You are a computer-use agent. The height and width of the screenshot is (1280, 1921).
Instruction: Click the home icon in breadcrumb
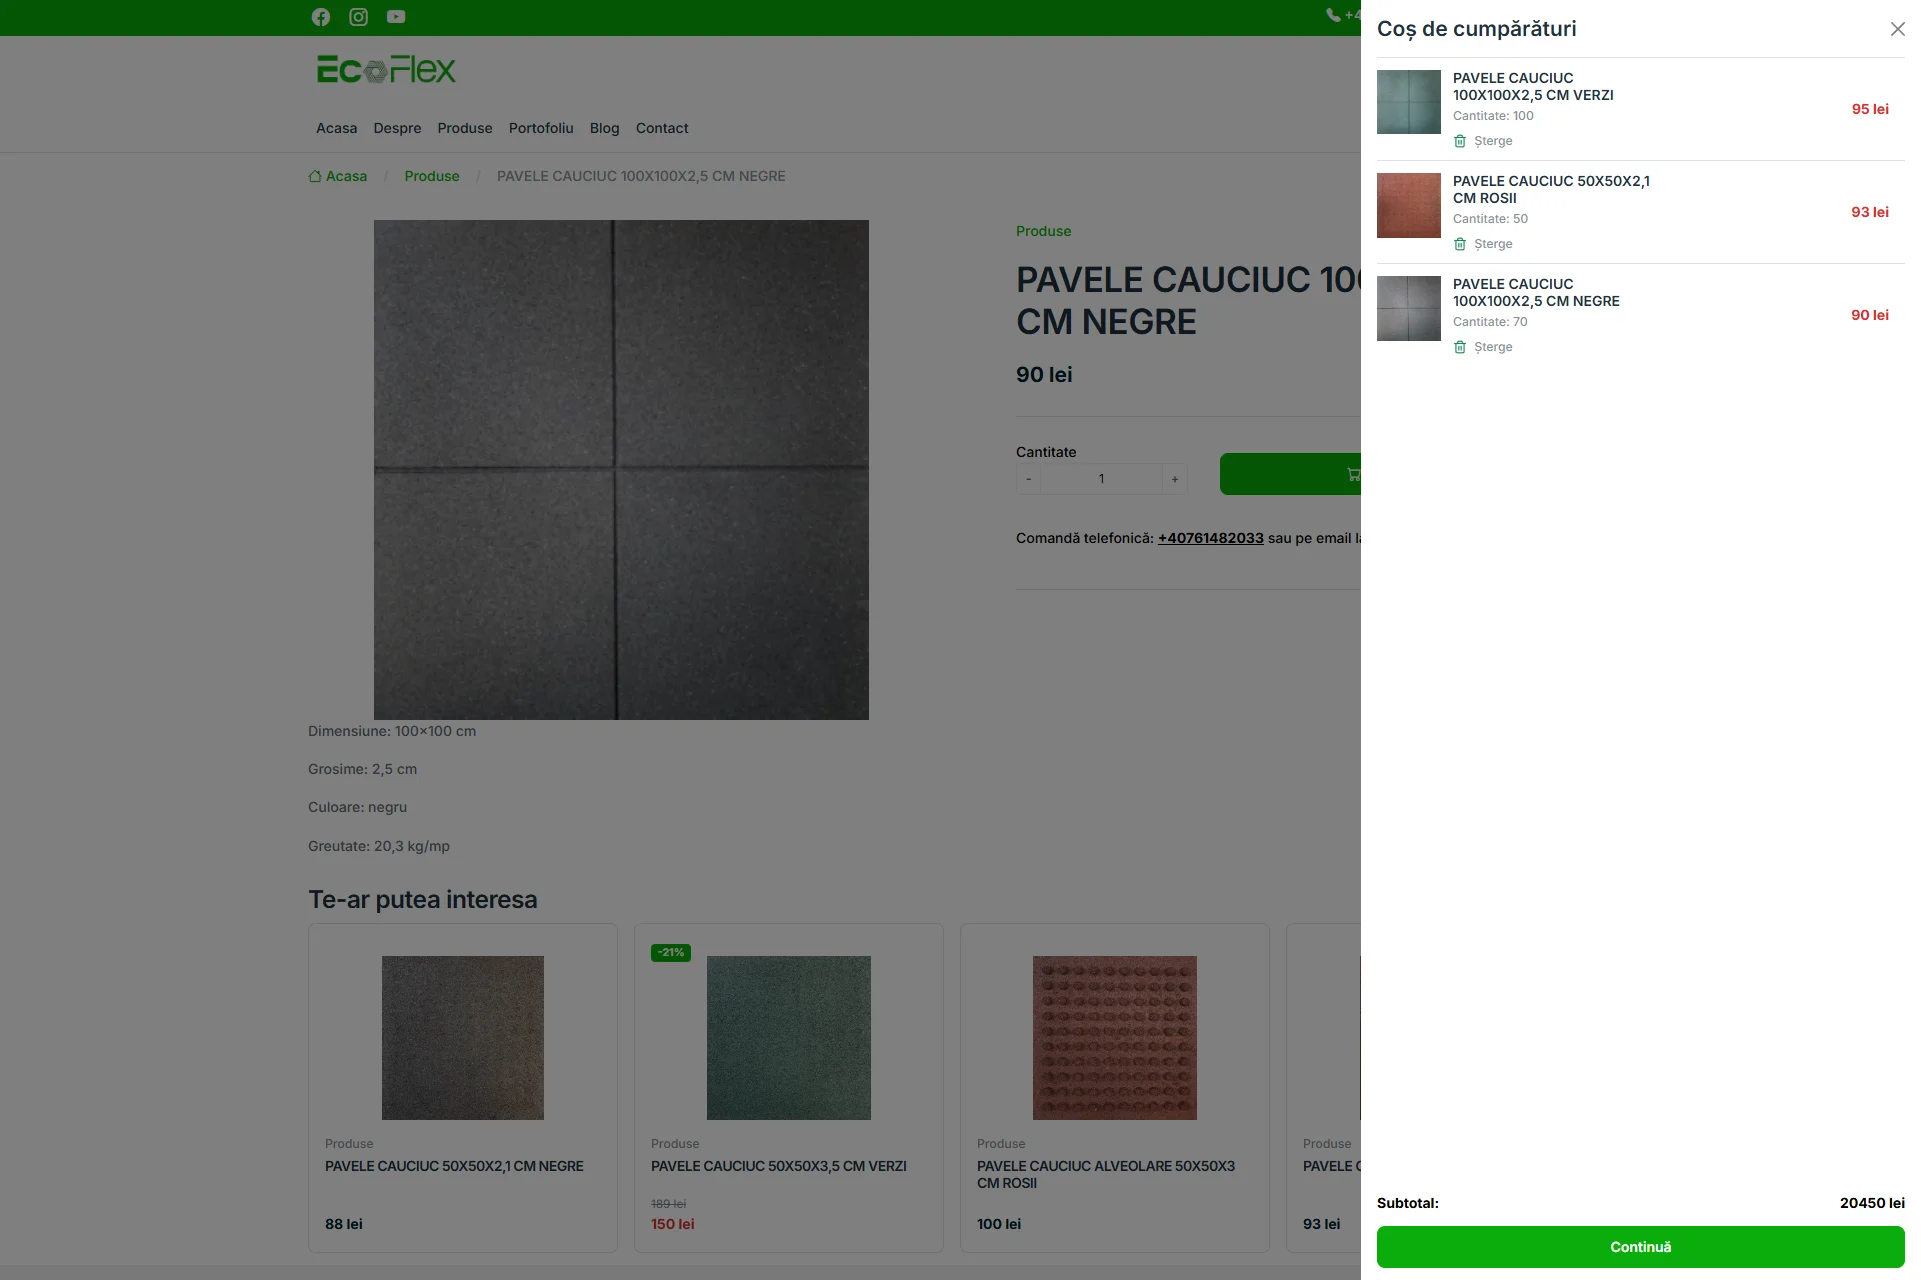(315, 176)
